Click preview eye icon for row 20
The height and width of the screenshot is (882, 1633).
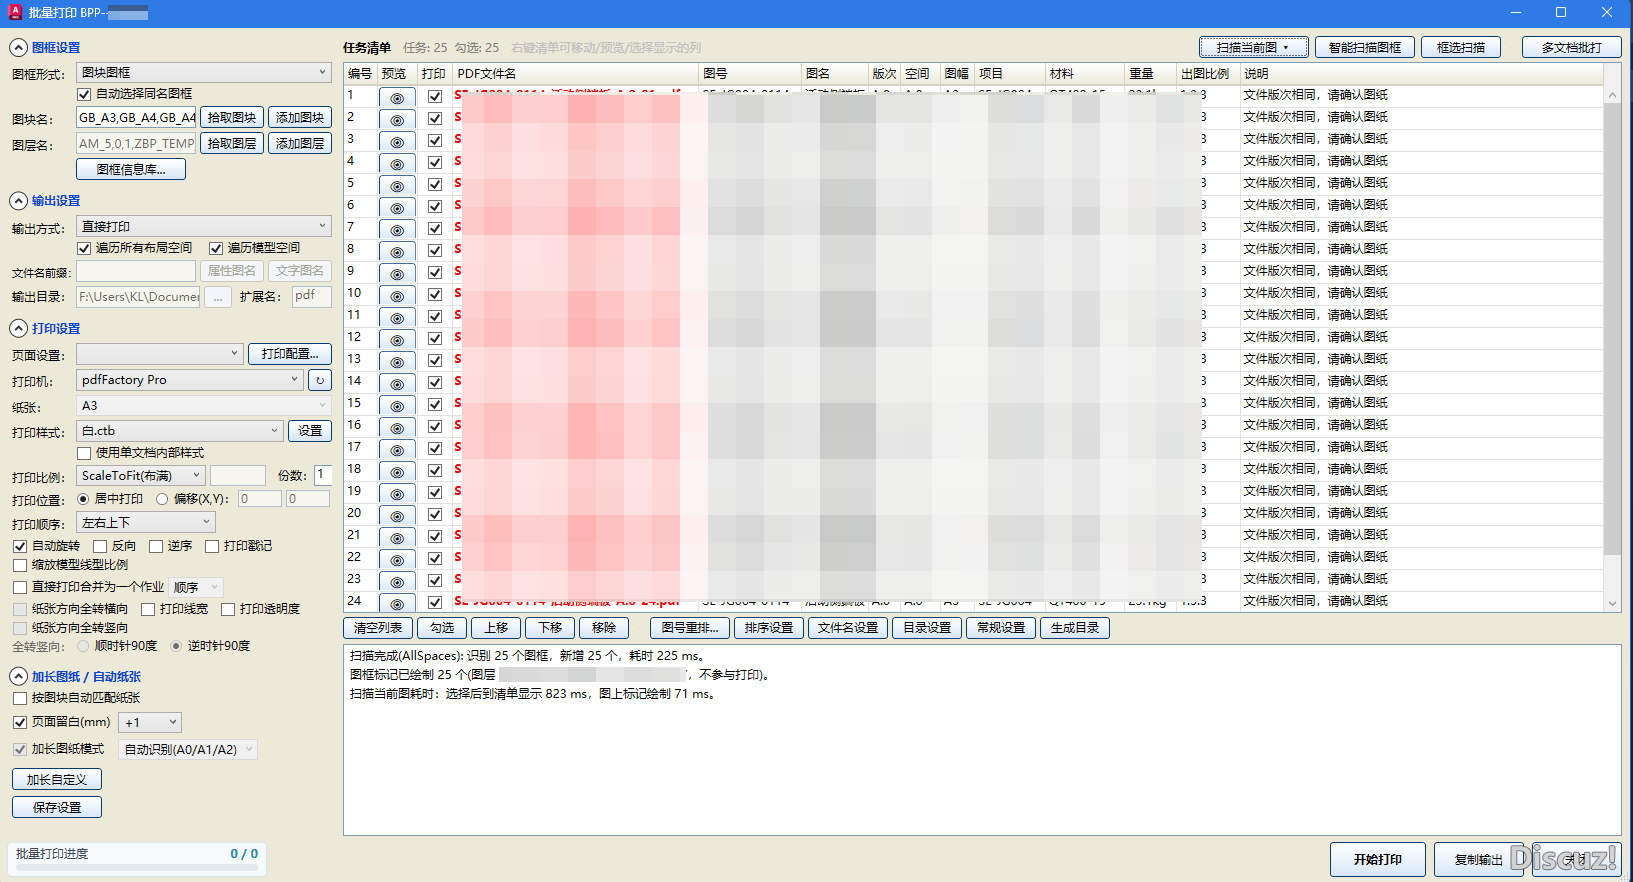pos(397,516)
